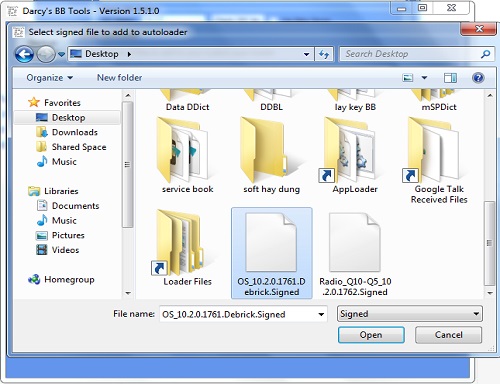Select OS_10.2.0.1761.Debrick.Signed file
The image size is (500, 384).
(272, 253)
